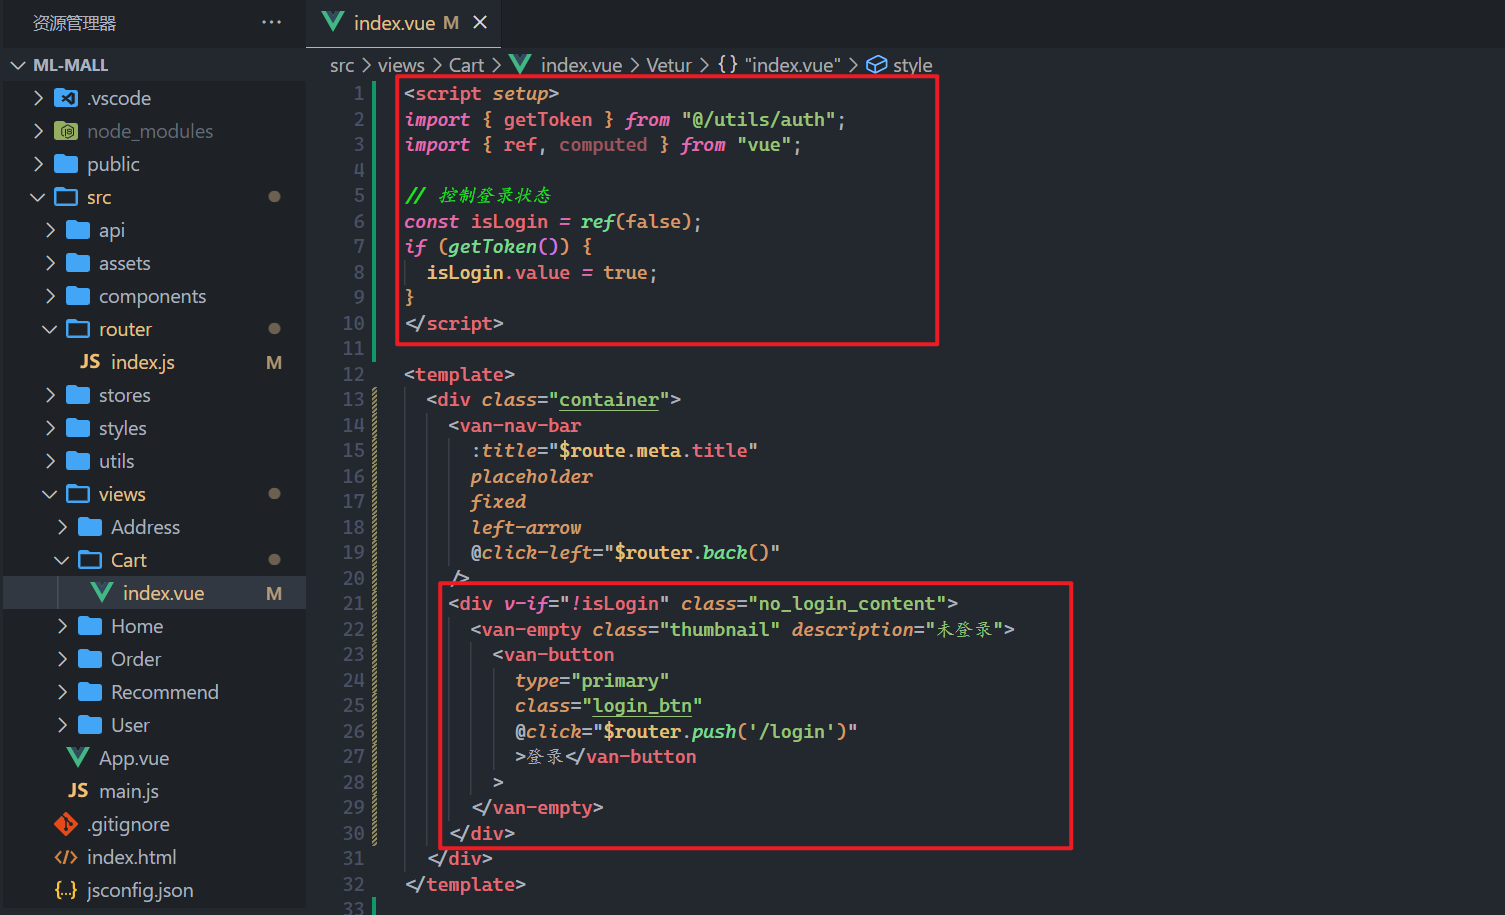The height and width of the screenshot is (915, 1505).
Task: Click the api folder icon
Action: 78,230
